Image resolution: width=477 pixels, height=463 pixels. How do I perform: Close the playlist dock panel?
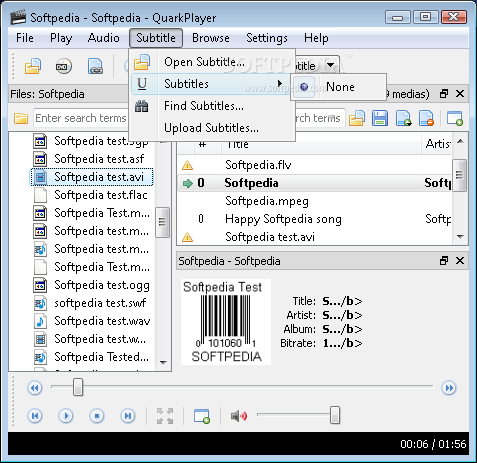[x=460, y=94]
